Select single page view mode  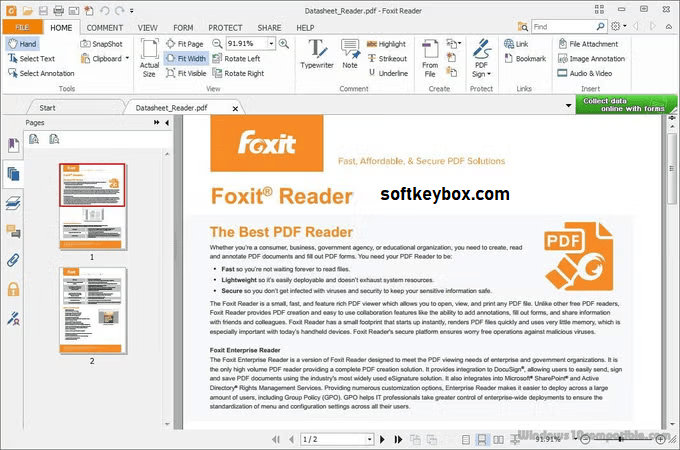466,440
